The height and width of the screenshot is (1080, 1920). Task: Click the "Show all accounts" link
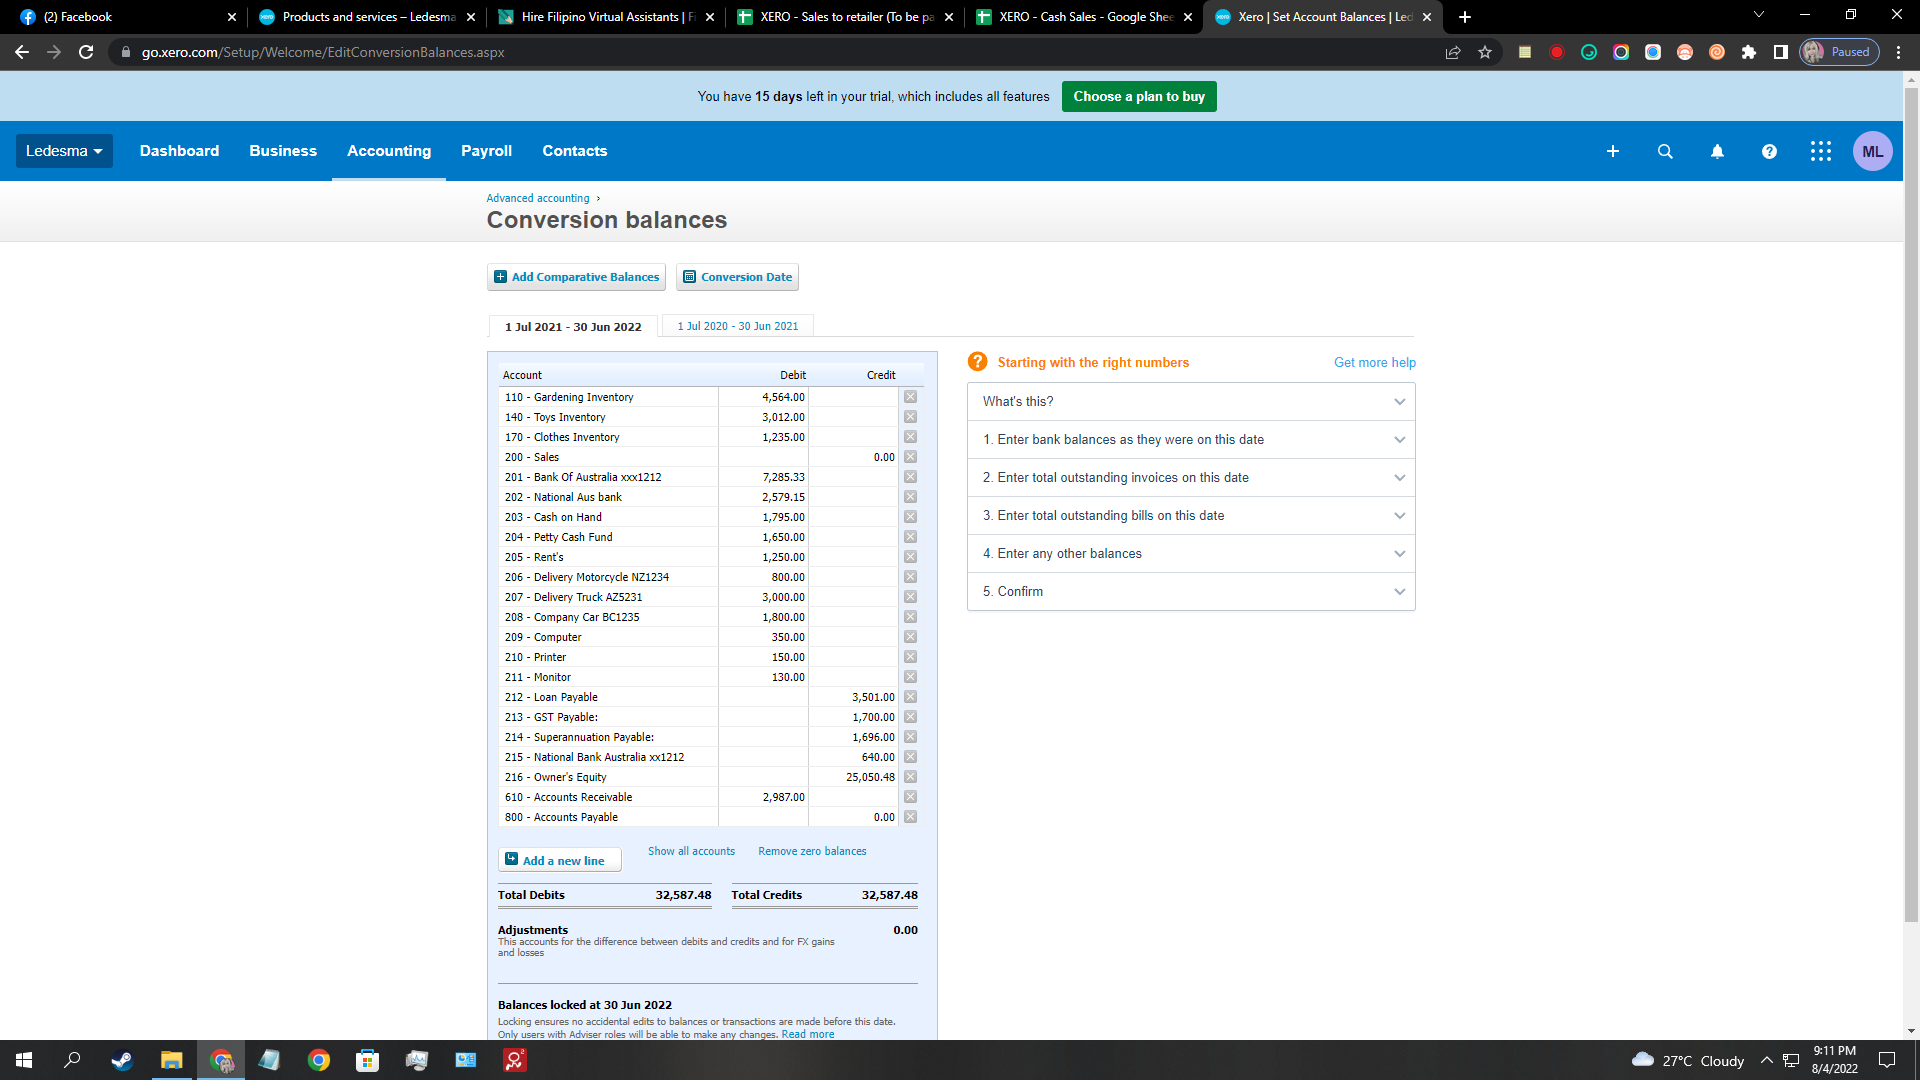tap(691, 851)
